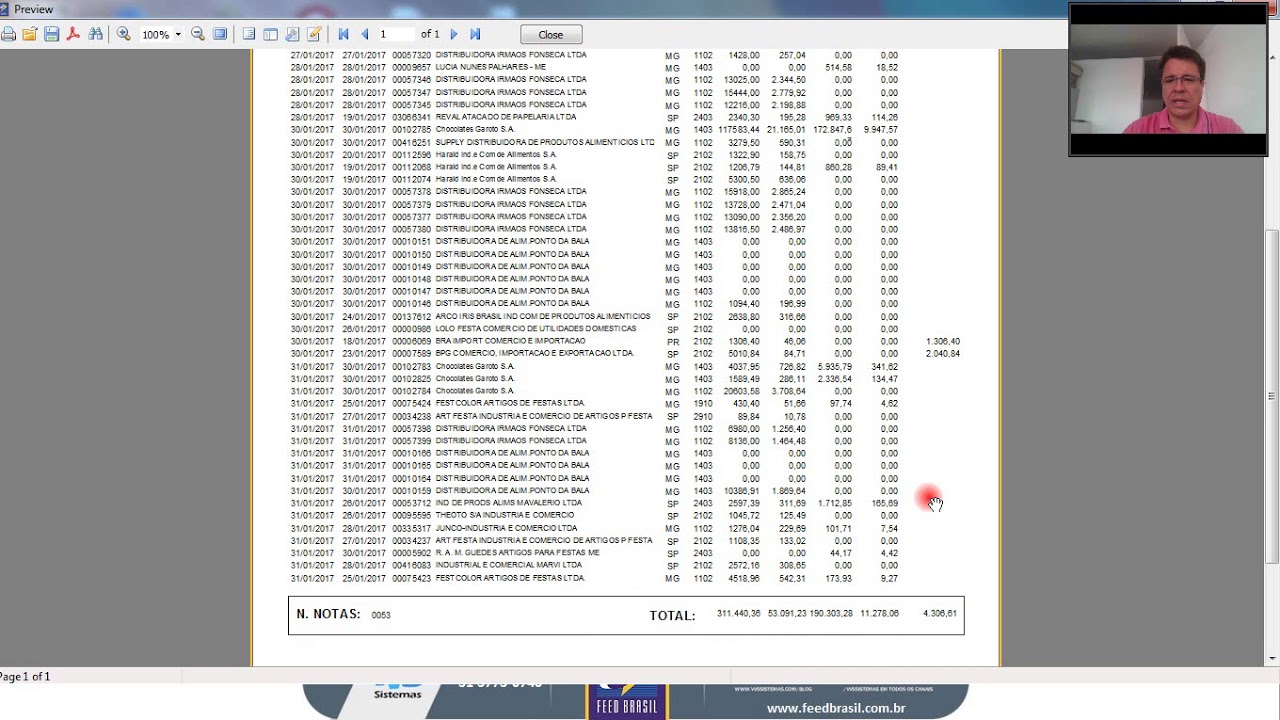Go to first page
The height and width of the screenshot is (720, 1280).
[344, 34]
